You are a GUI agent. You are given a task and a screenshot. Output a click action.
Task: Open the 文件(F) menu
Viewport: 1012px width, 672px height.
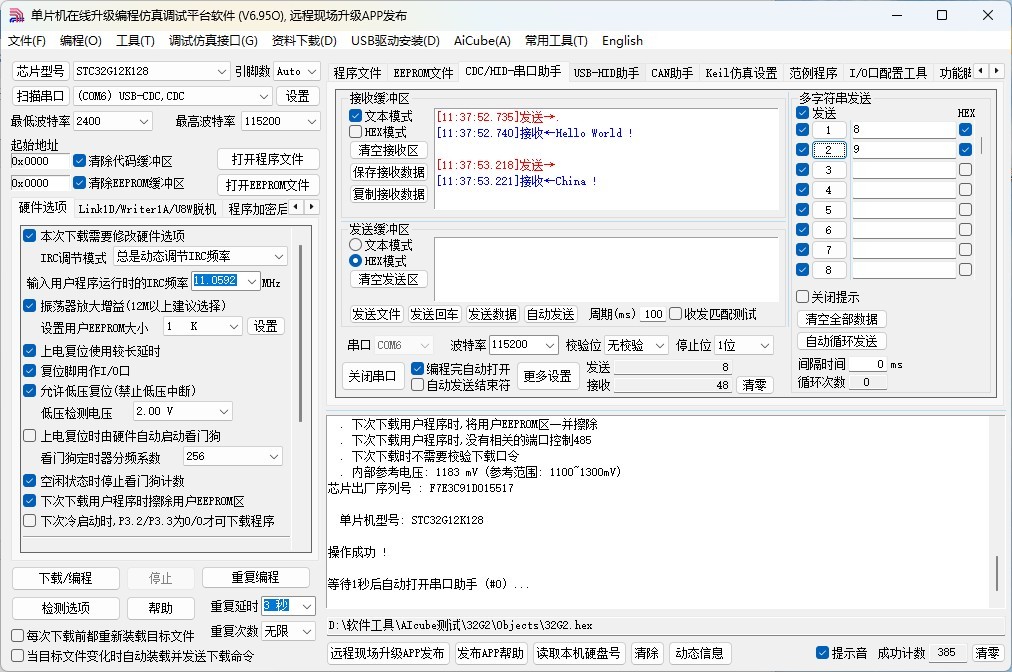(26, 41)
